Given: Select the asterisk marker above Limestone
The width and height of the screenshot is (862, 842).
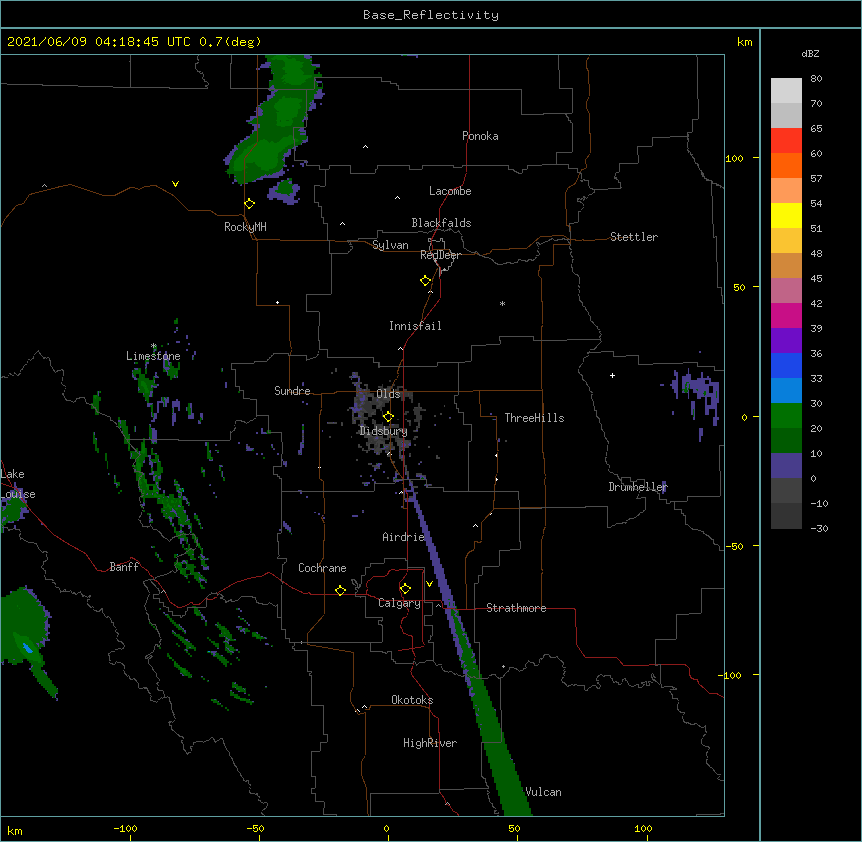Looking at the screenshot, I should (154, 346).
